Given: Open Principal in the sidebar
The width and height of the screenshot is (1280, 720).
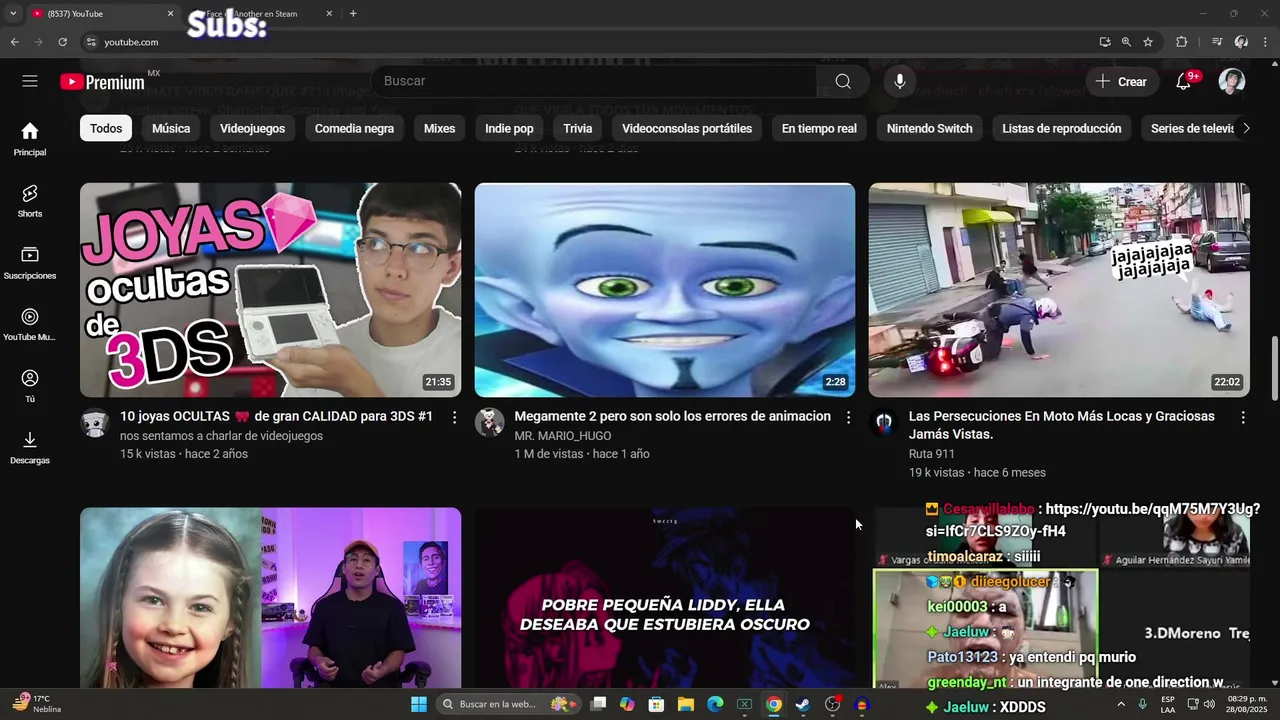Looking at the screenshot, I should point(30,139).
